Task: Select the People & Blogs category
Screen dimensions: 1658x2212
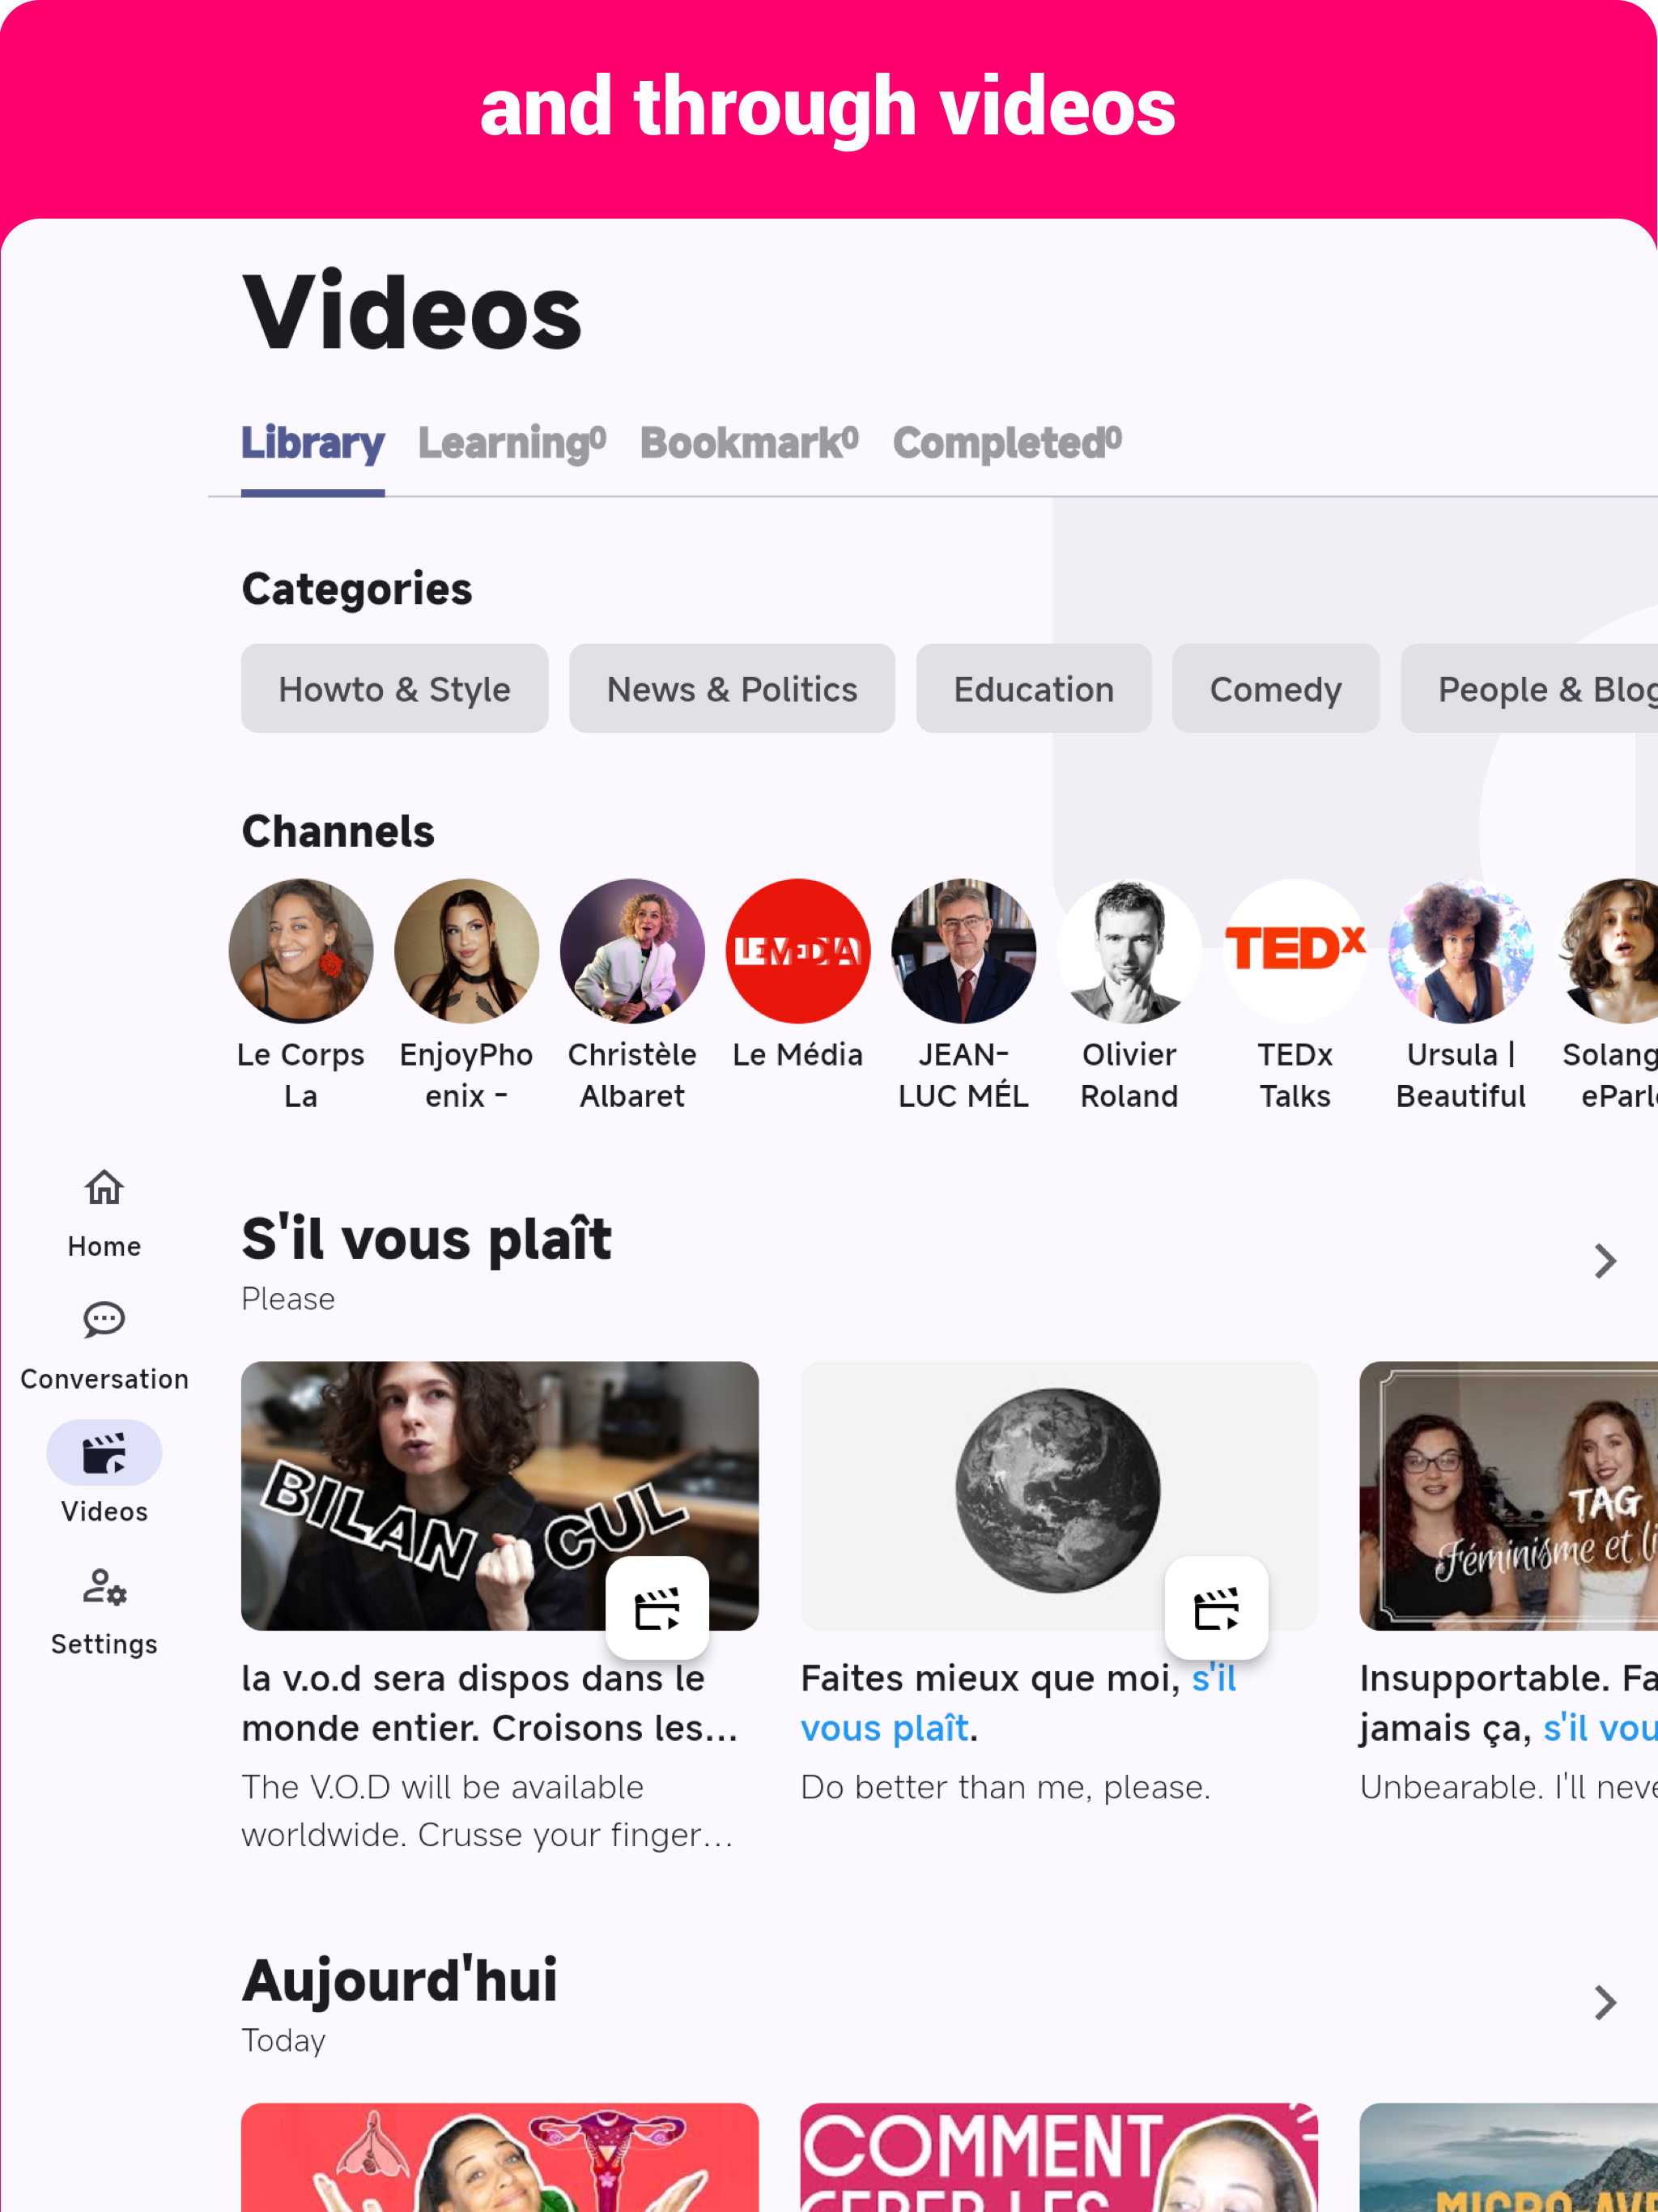Action: [x=1529, y=689]
